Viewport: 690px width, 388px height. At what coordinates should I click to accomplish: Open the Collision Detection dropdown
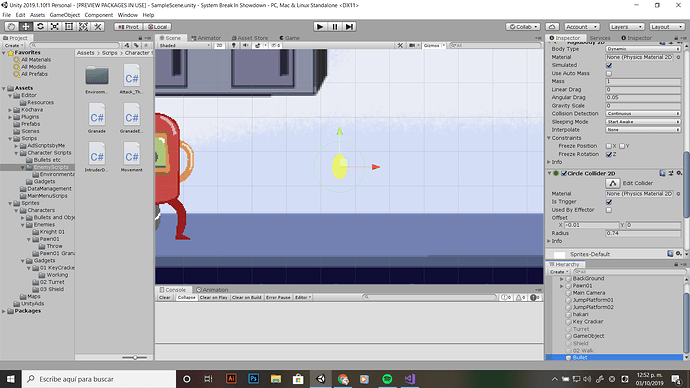[643, 113]
